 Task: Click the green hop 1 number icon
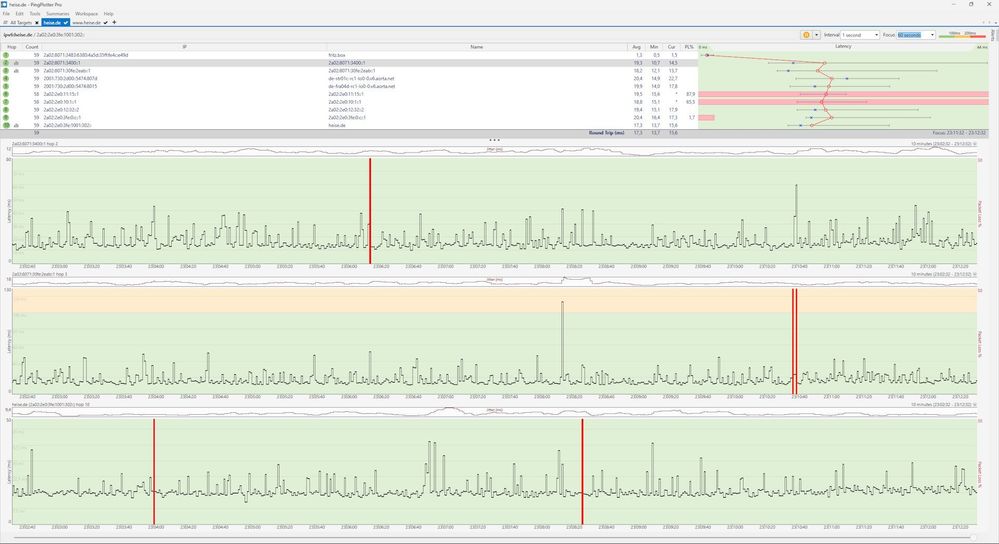(x=6, y=55)
